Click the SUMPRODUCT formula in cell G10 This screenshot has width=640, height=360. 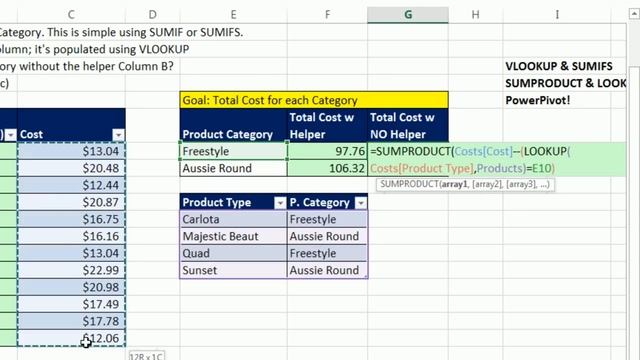(x=496, y=160)
